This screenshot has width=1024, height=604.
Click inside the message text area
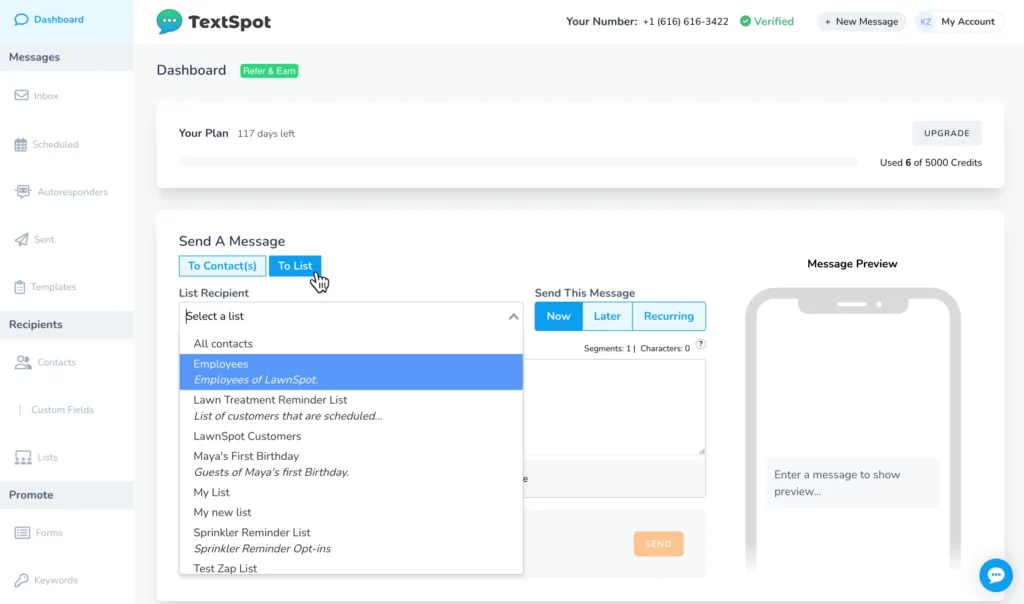point(615,407)
